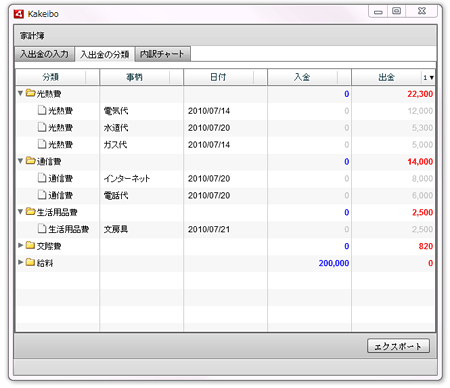Select the 入出金の分類 tab

pyautogui.click(x=105, y=54)
